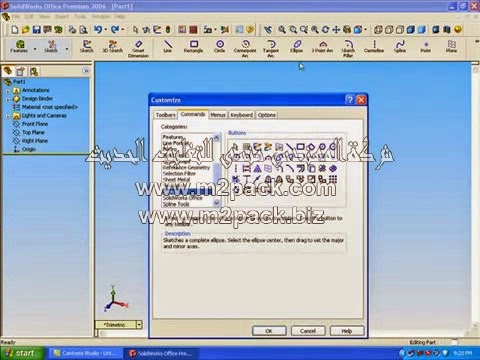The height and width of the screenshot is (360, 480).
Task: Select the Spline tool
Action: pos(400,46)
